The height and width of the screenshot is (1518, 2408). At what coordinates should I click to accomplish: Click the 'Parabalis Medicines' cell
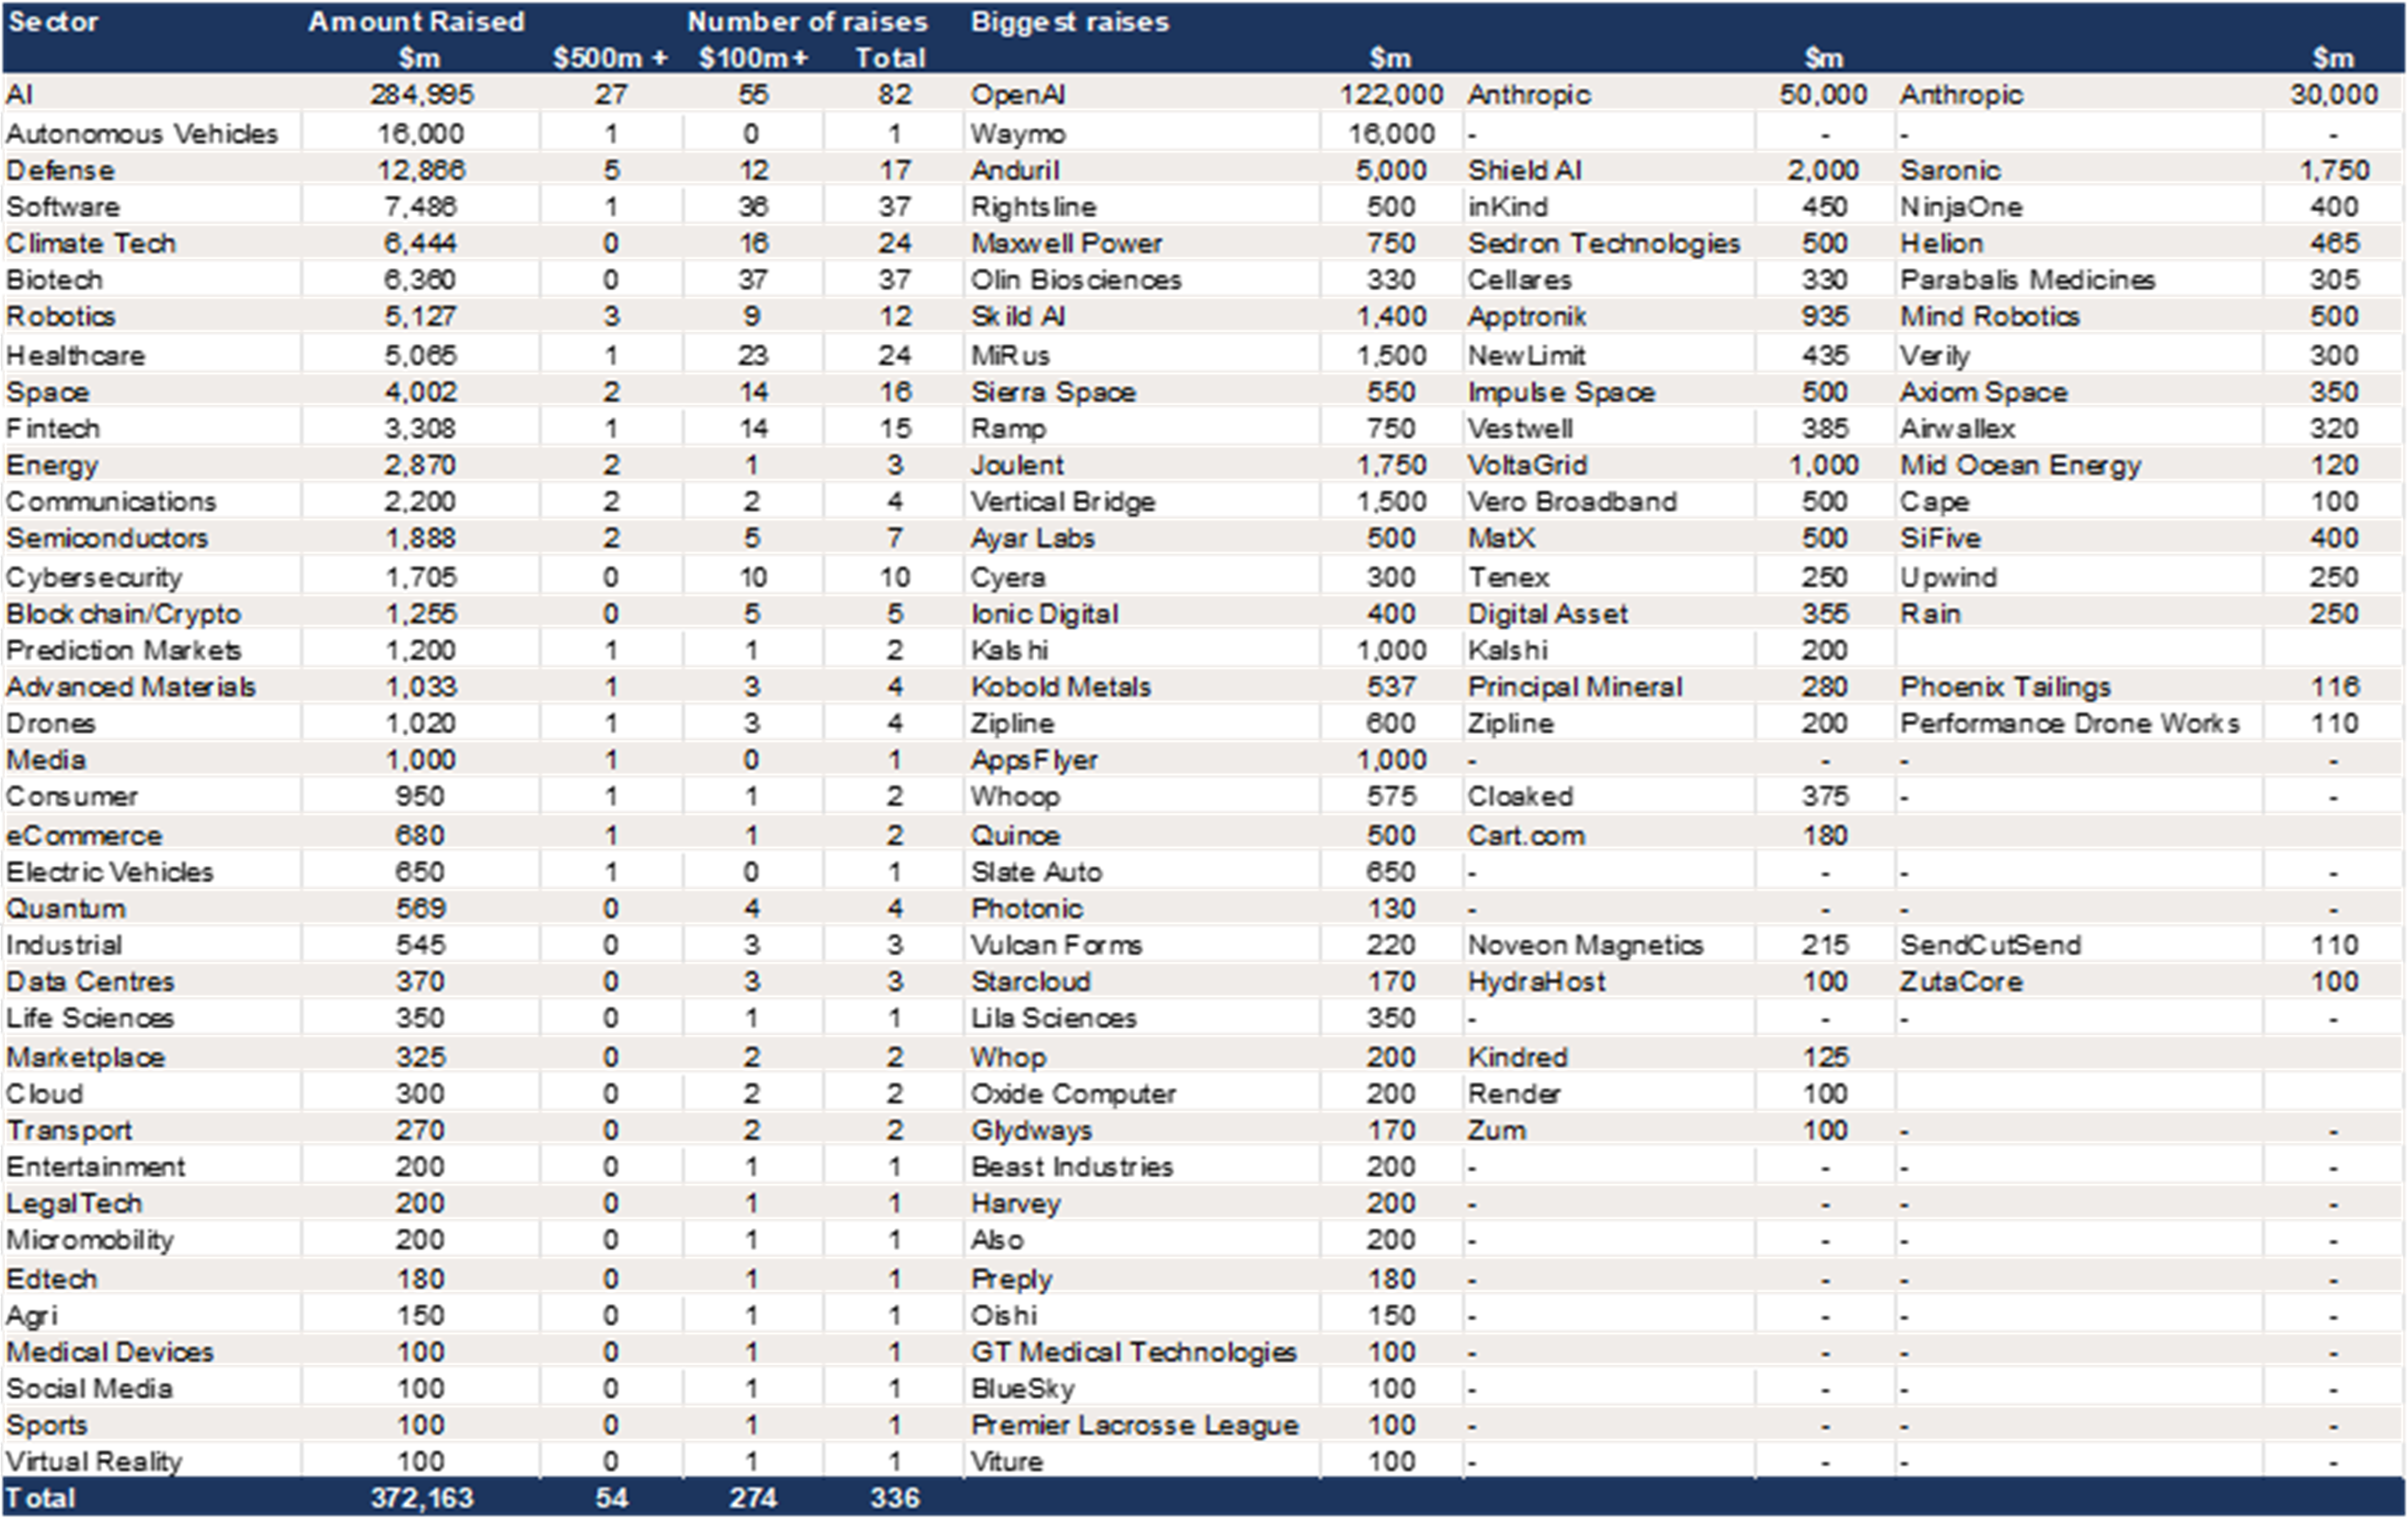click(2027, 280)
